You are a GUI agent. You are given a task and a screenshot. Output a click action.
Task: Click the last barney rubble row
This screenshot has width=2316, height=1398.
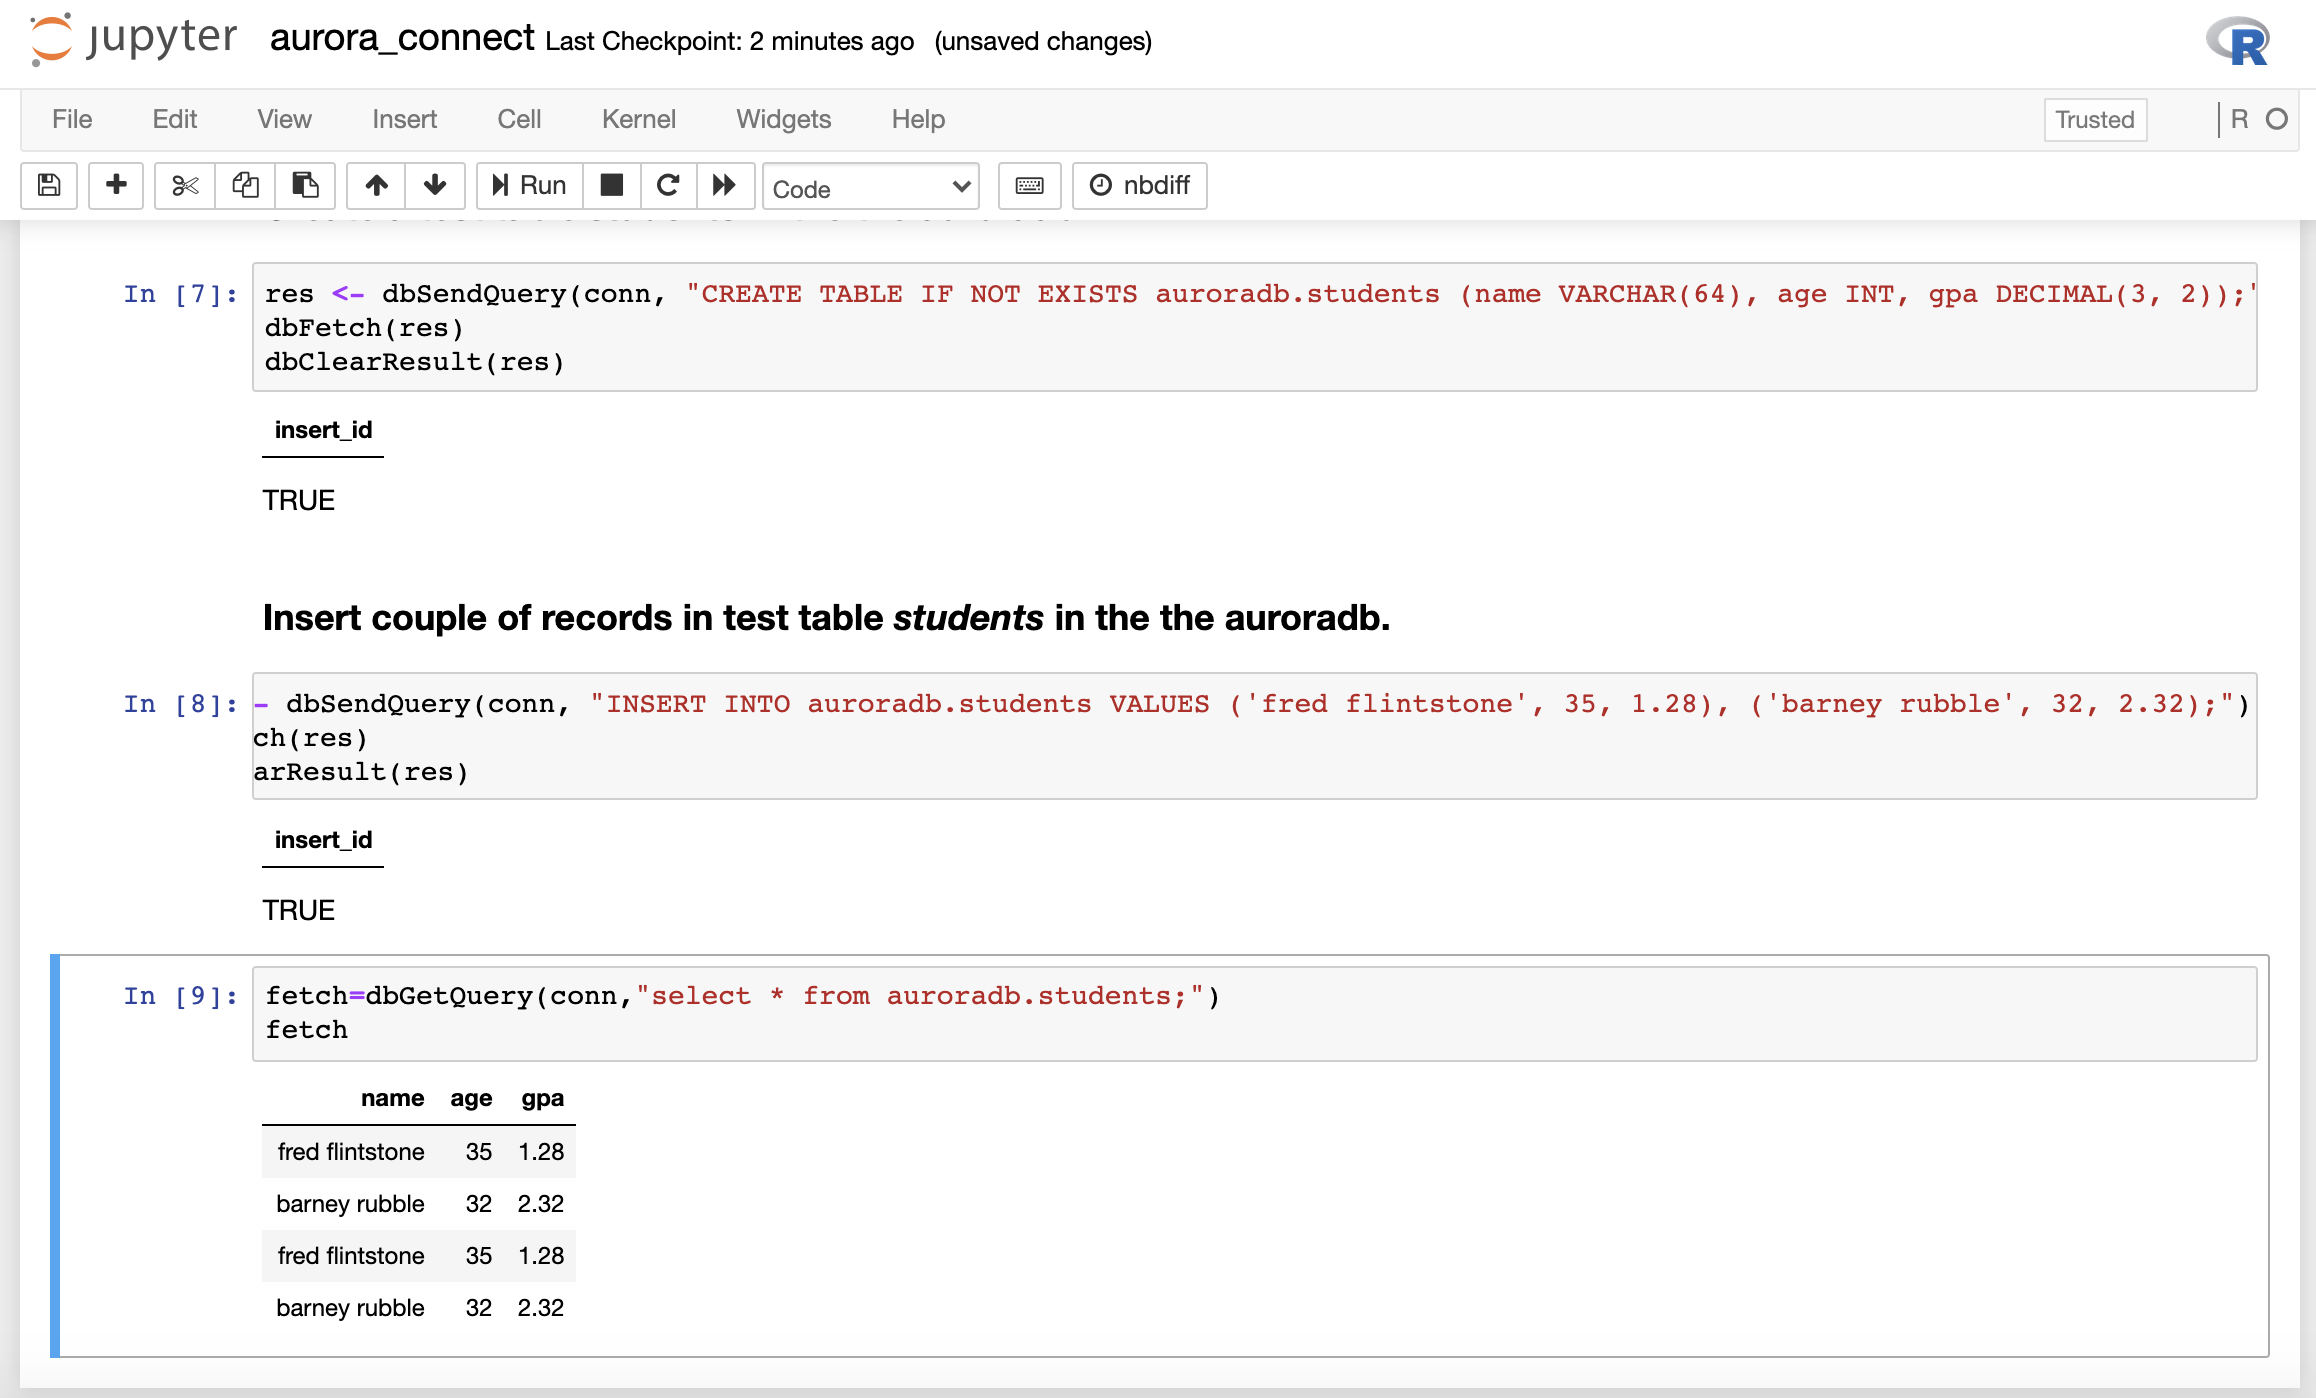(x=419, y=1308)
